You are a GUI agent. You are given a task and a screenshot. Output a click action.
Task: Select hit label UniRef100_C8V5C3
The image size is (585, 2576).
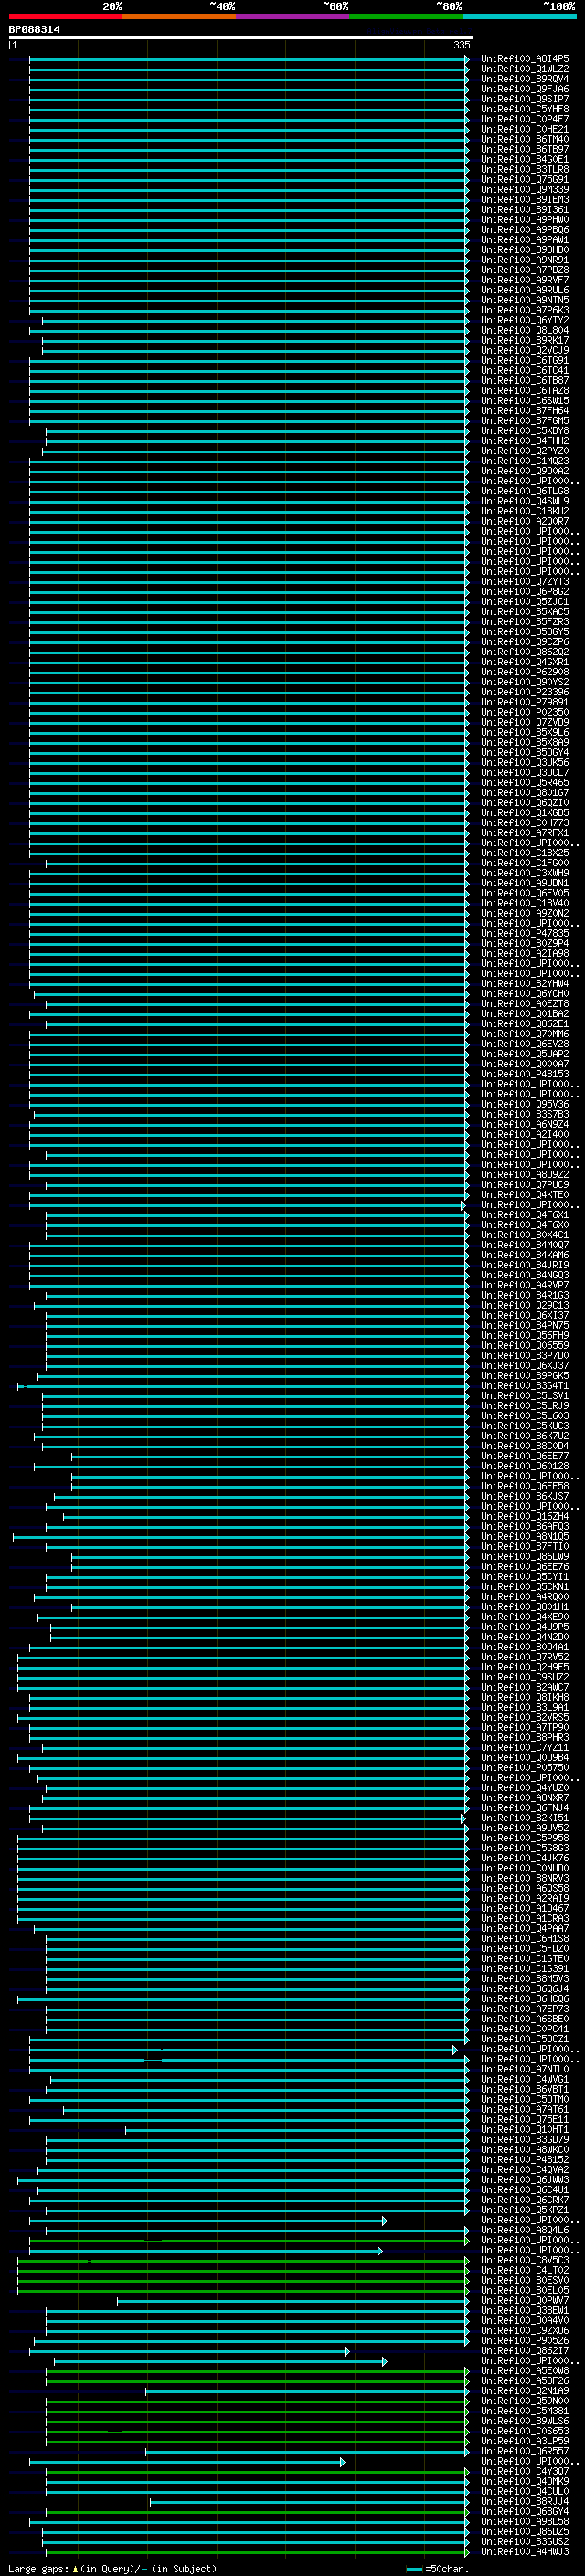[525, 2260]
